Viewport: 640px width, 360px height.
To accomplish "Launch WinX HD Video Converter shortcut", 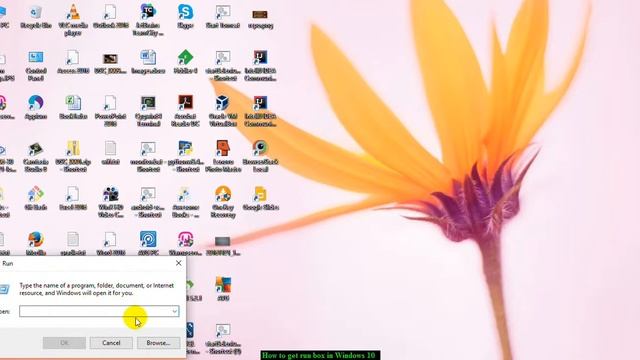I will click(x=111, y=195).
